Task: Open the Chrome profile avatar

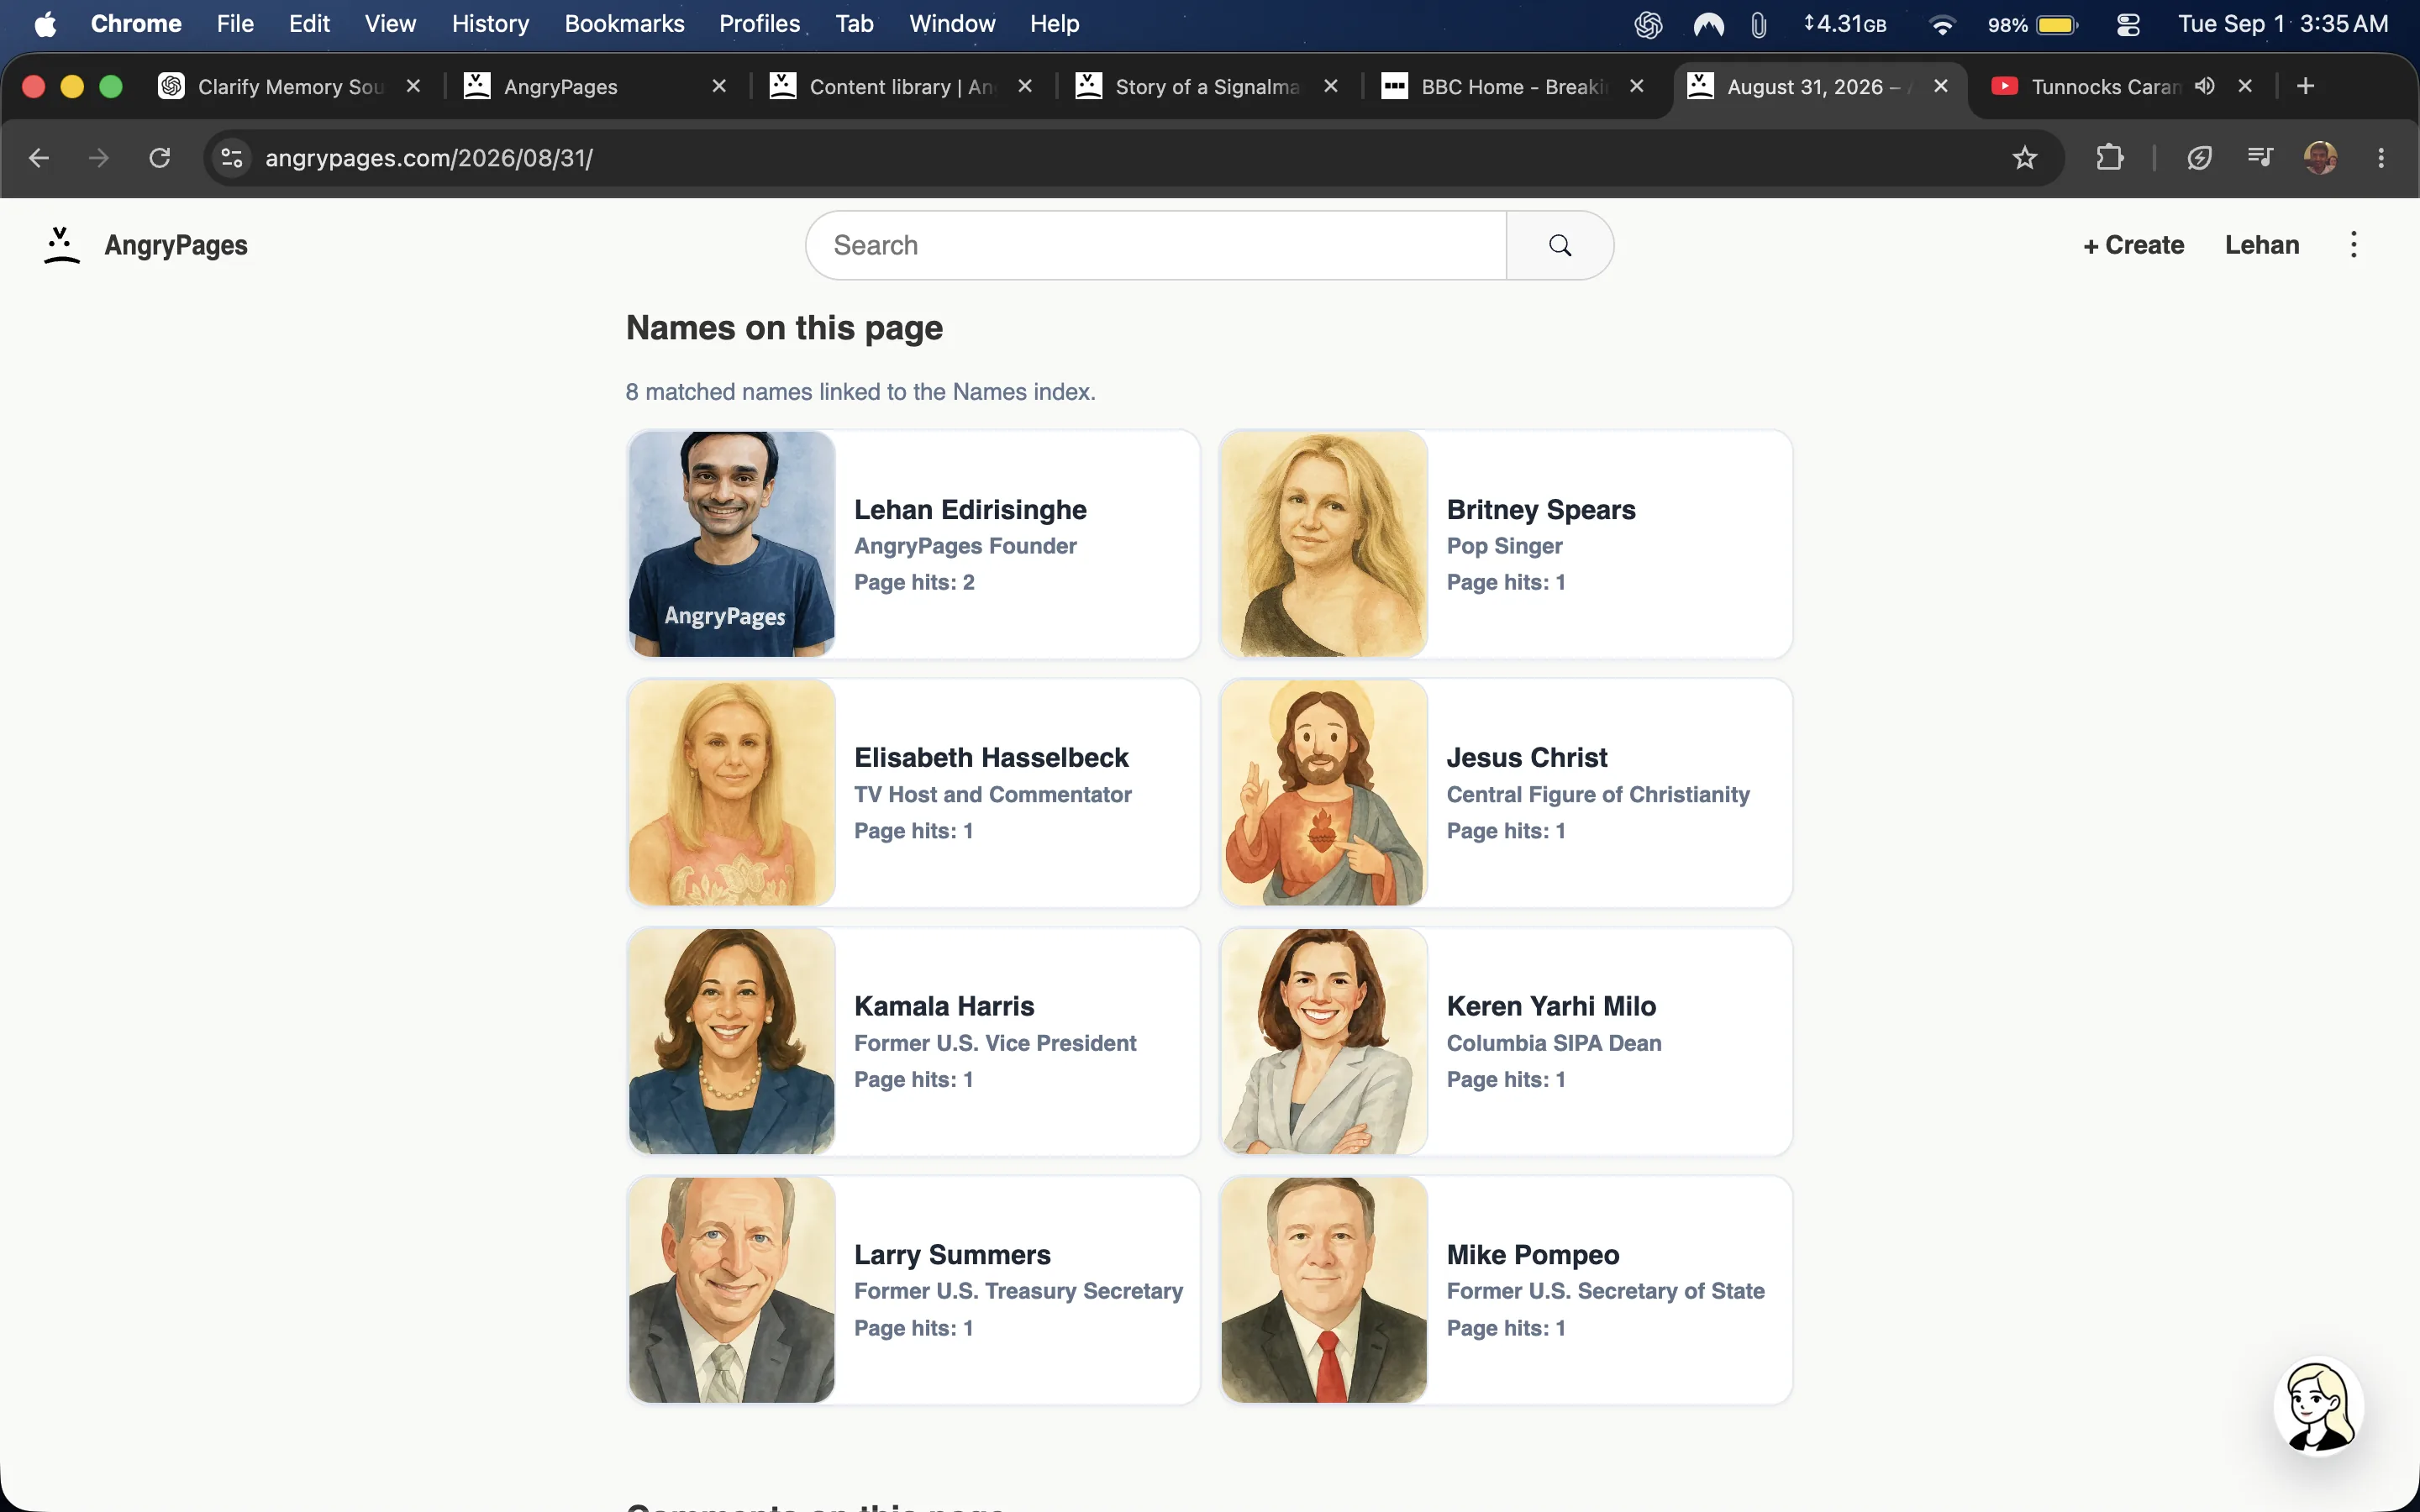Action: coord(2320,158)
